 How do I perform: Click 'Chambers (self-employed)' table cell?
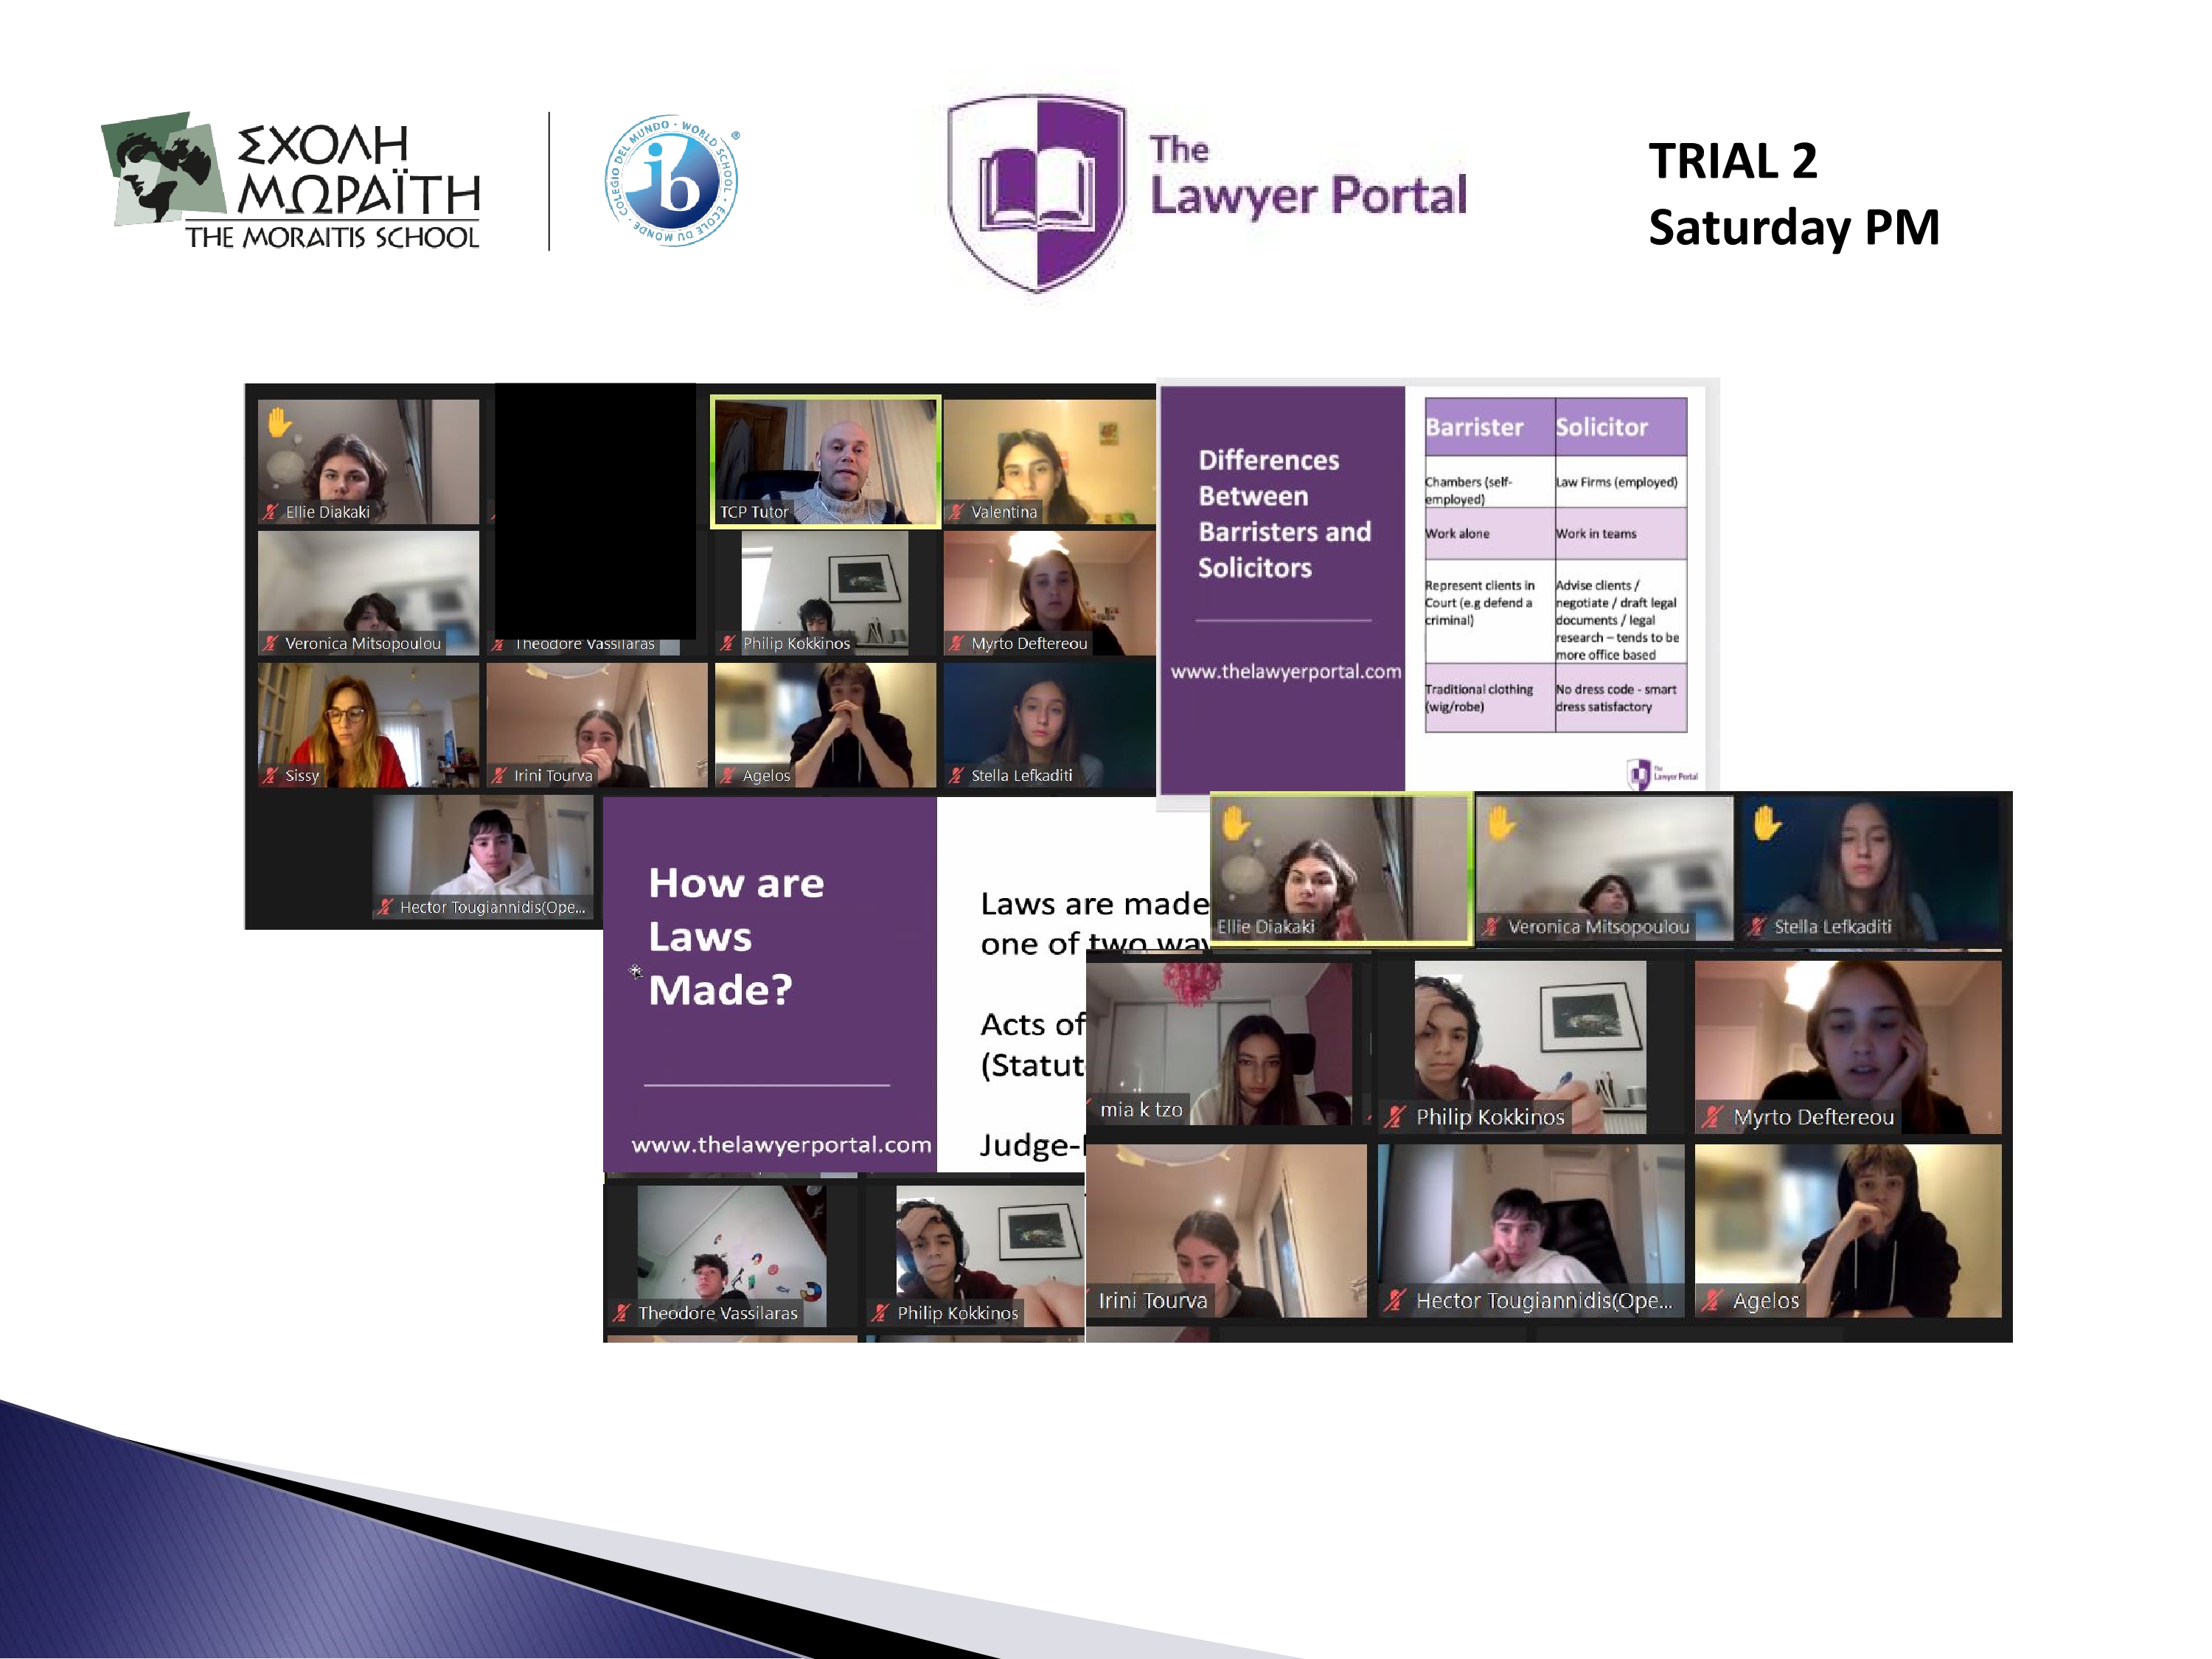click(1489, 482)
